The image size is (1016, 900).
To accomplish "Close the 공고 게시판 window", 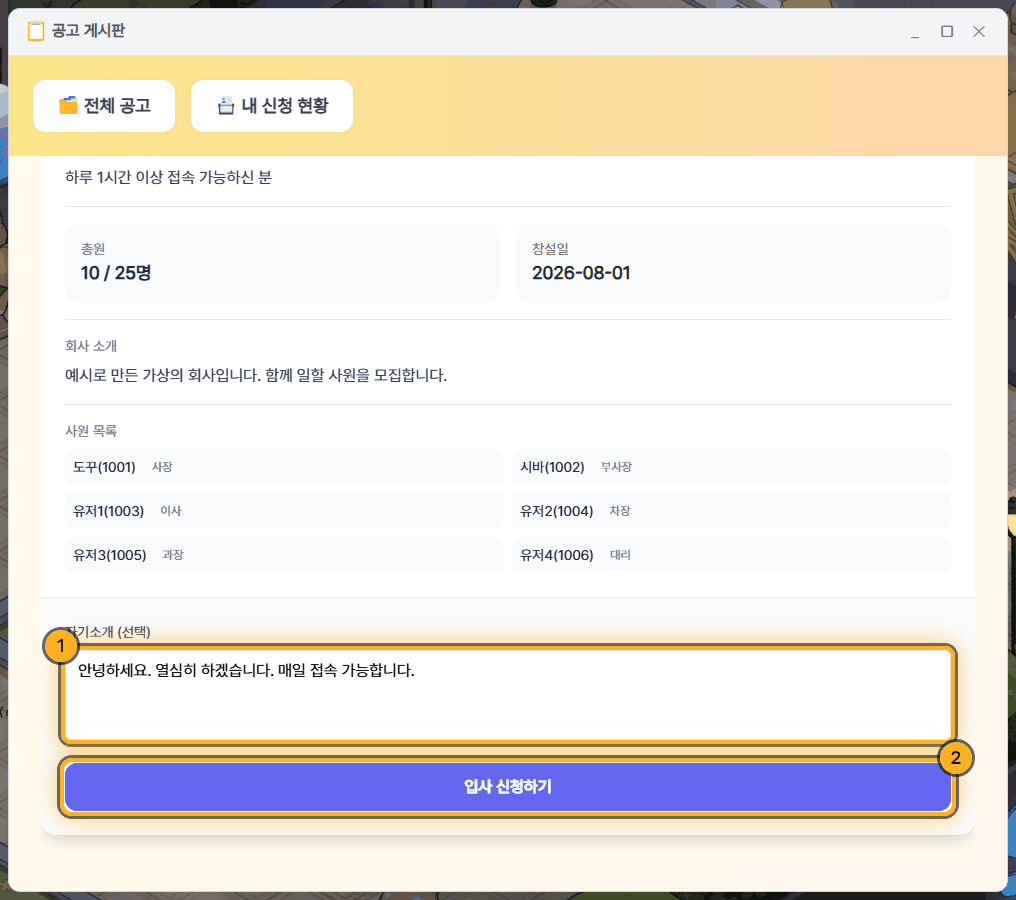I will click(x=979, y=32).
